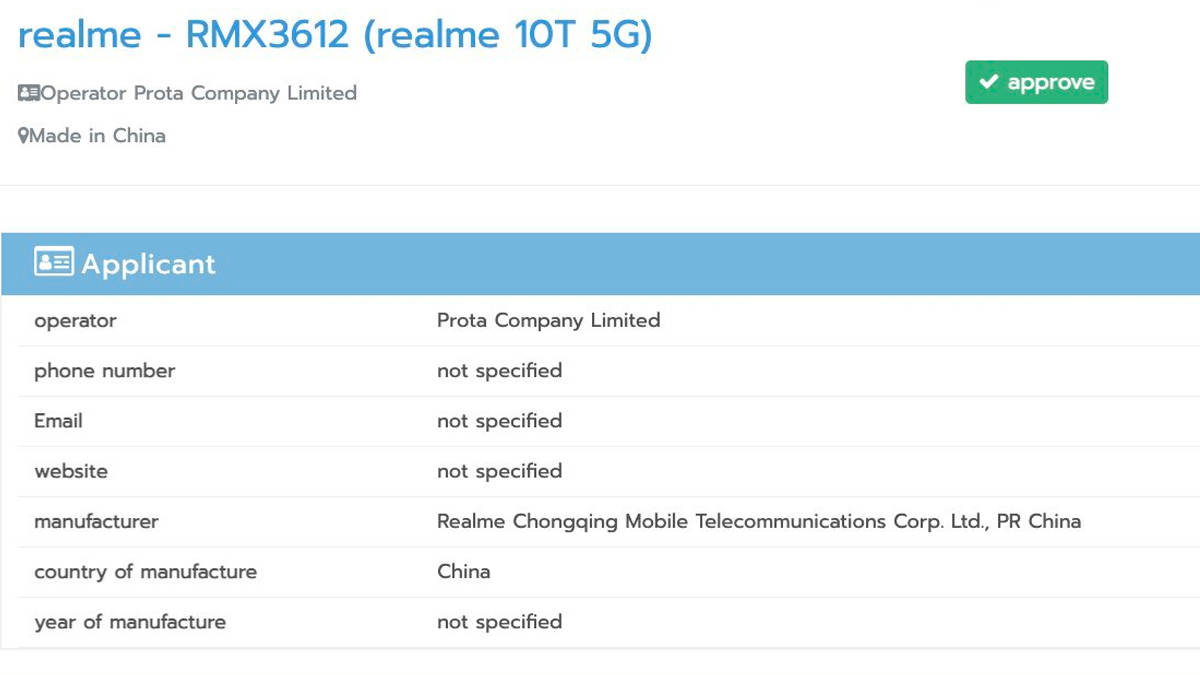
Task: Click the Prota Company Limited value
Action: click(x=548, y=321)
